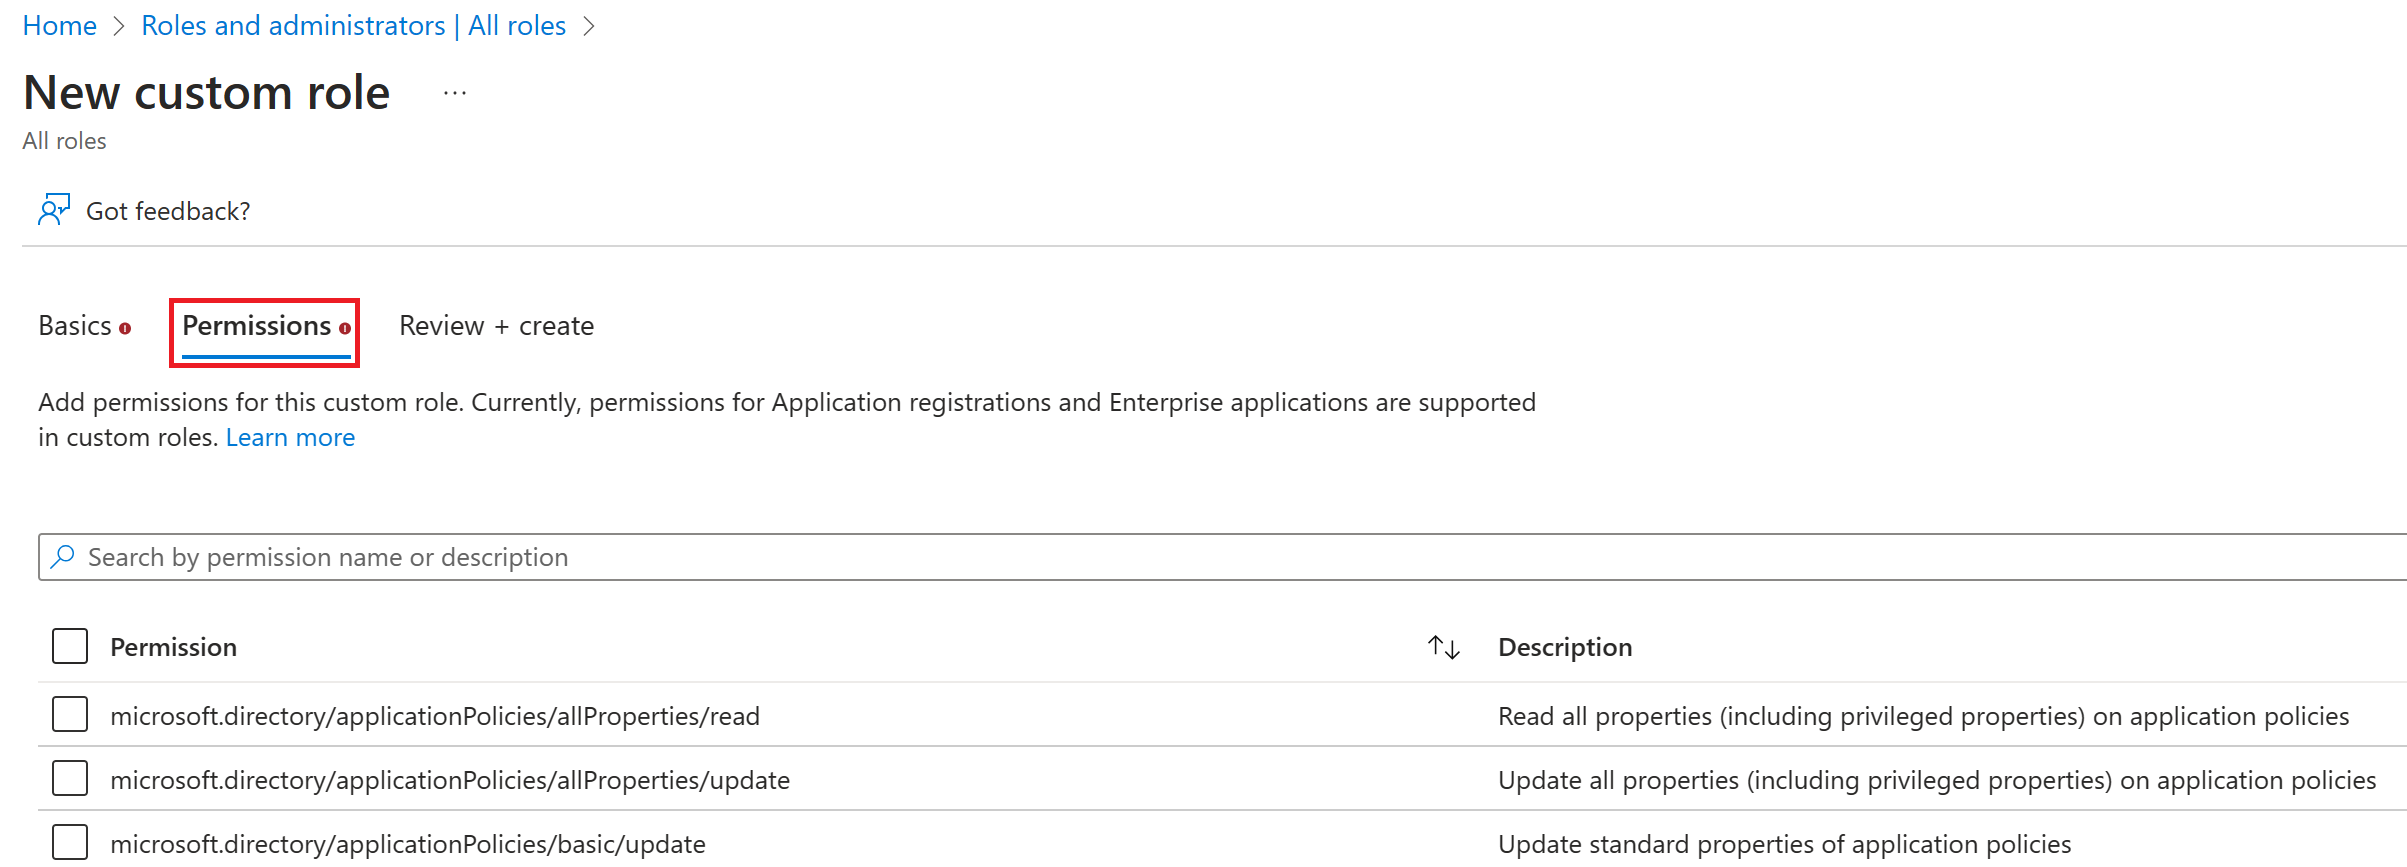2407x867 pixels.
Task: Click the New custom role title
Action: pos(206,92)
